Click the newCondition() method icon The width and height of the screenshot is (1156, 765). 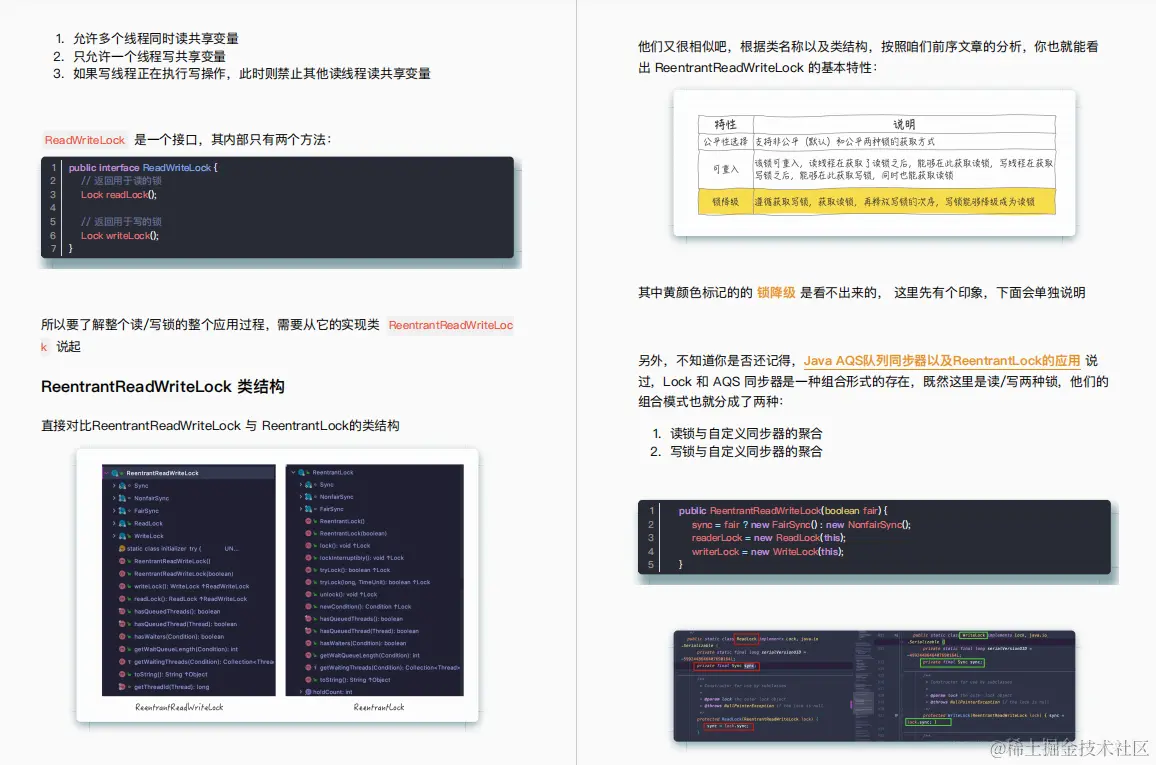click(307, 607)
